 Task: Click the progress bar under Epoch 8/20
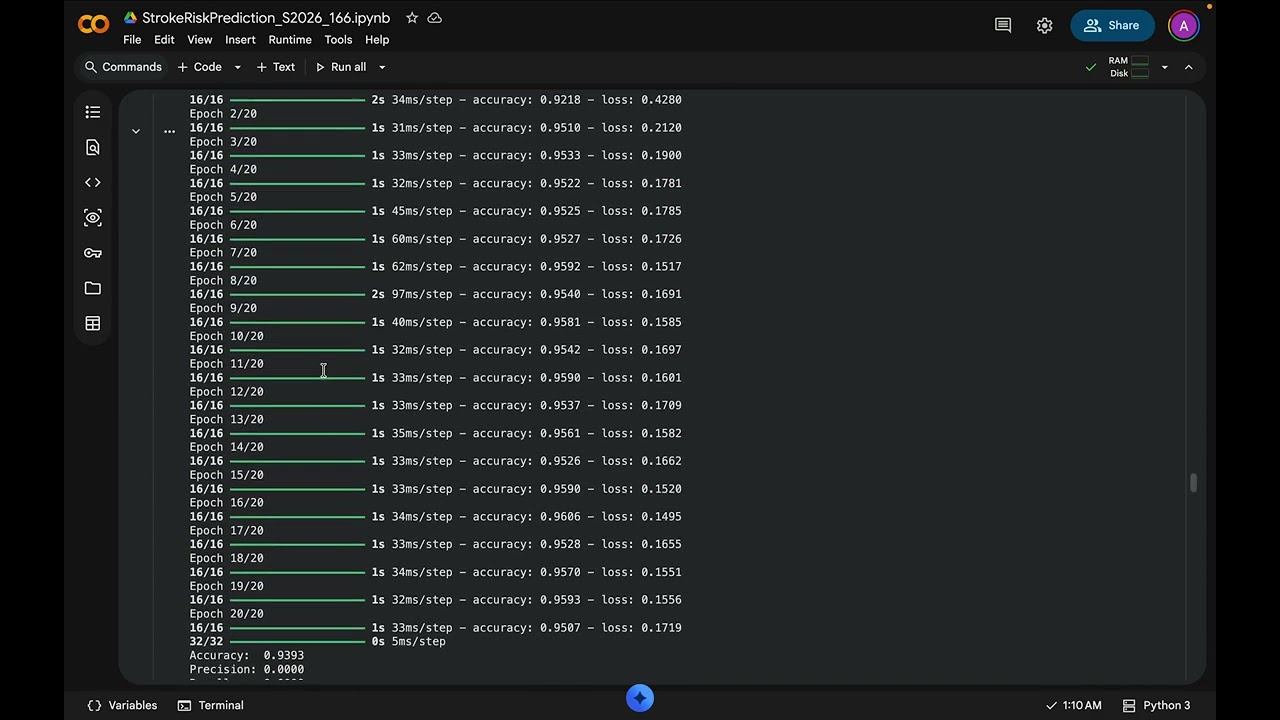coord(297,295)
